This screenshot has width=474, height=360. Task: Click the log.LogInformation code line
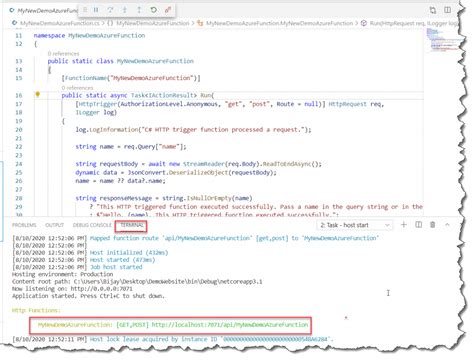coord(193,130)
